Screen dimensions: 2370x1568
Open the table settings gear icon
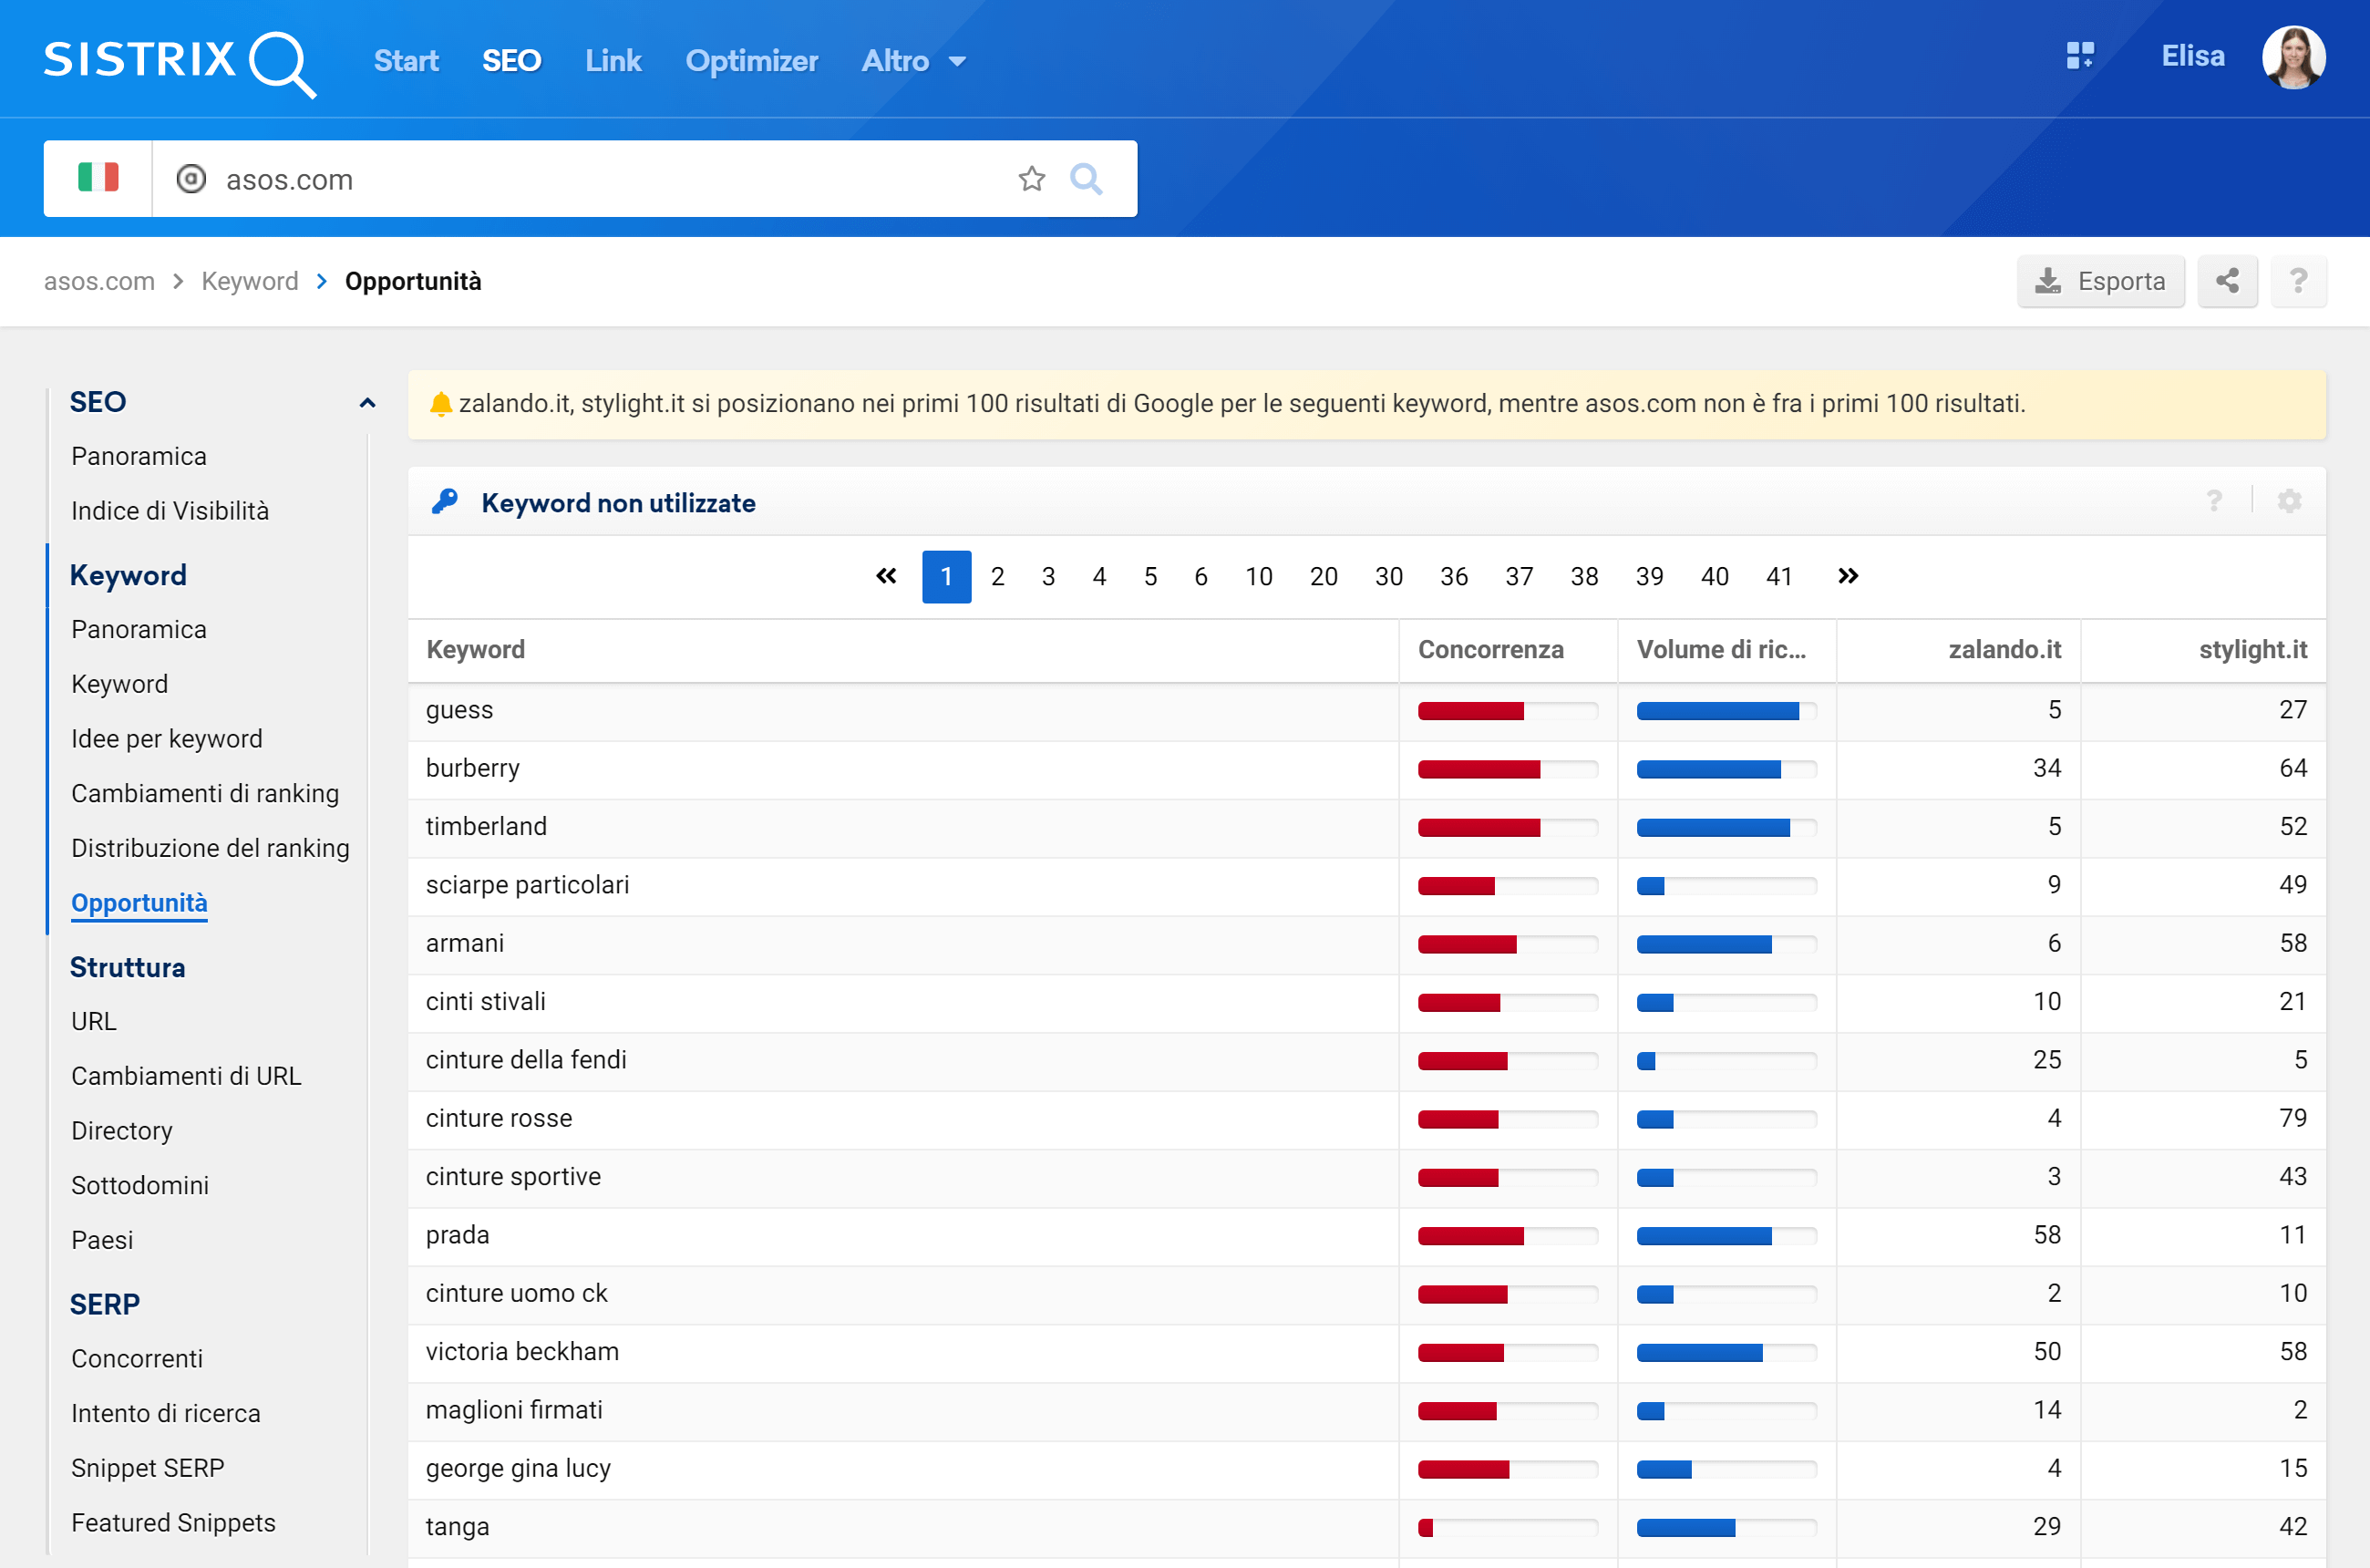tap(2288, 501)
